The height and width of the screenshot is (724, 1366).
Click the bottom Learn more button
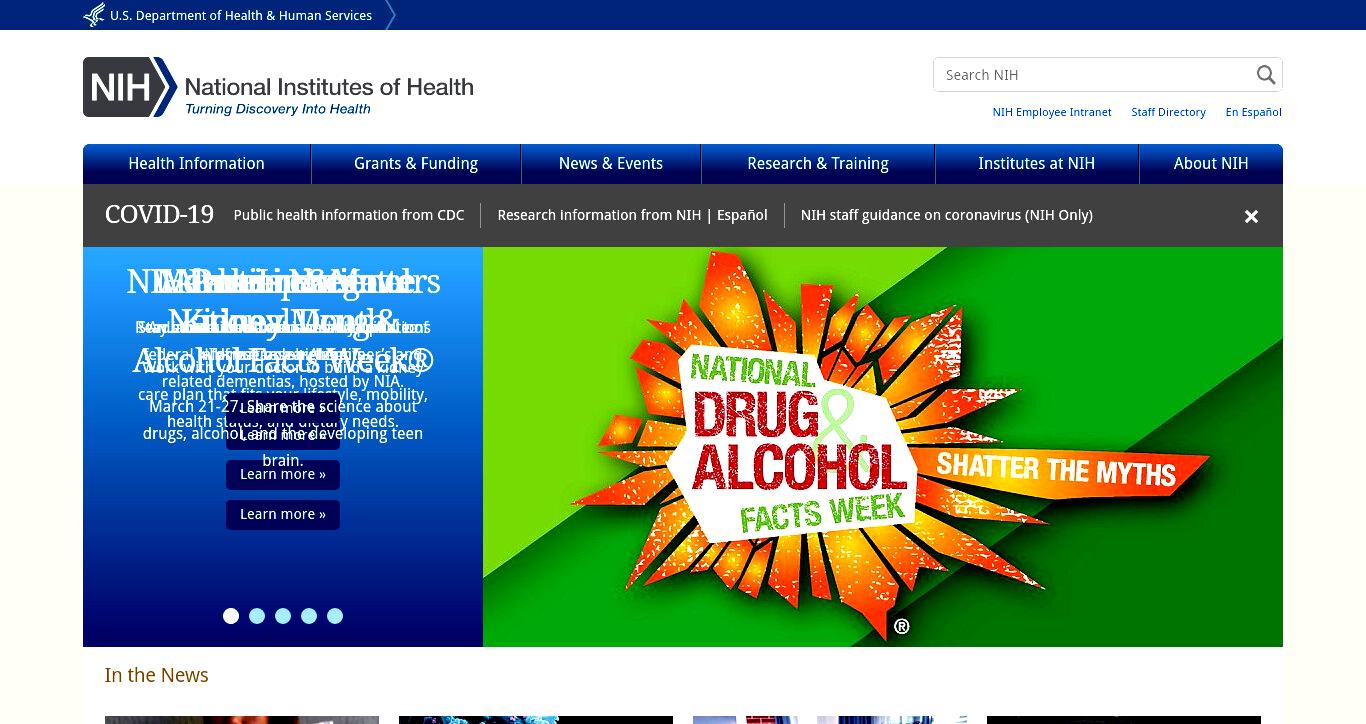coord(283,515)
